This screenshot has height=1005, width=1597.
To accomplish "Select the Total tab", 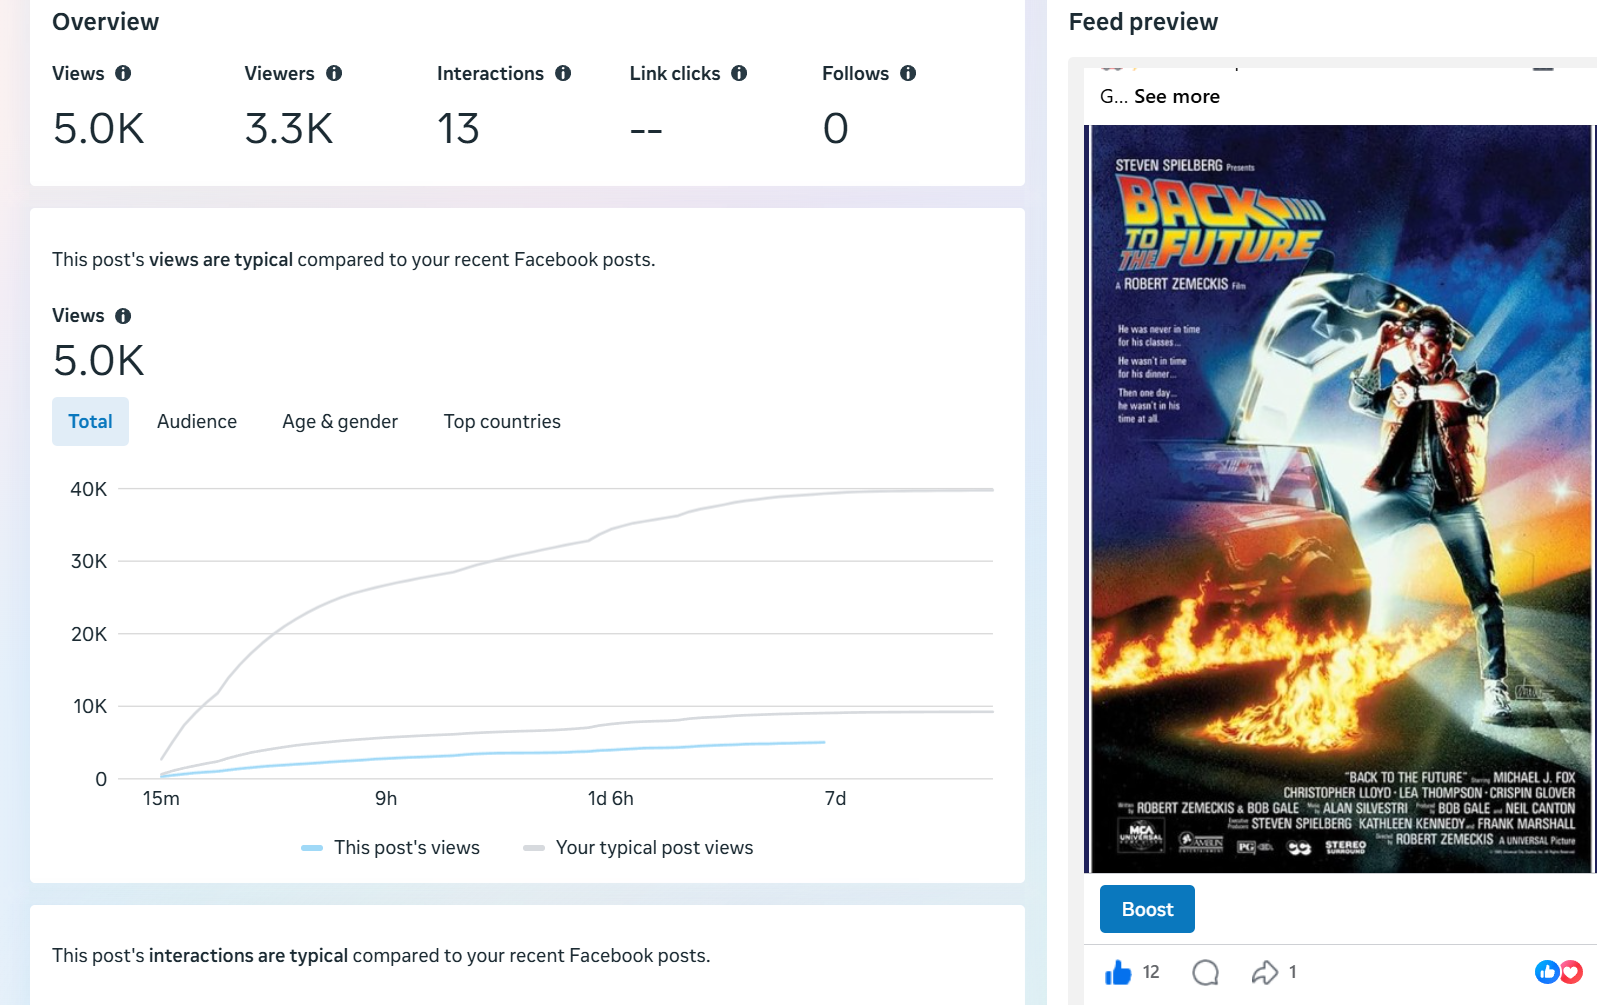I will pos(90,422).
